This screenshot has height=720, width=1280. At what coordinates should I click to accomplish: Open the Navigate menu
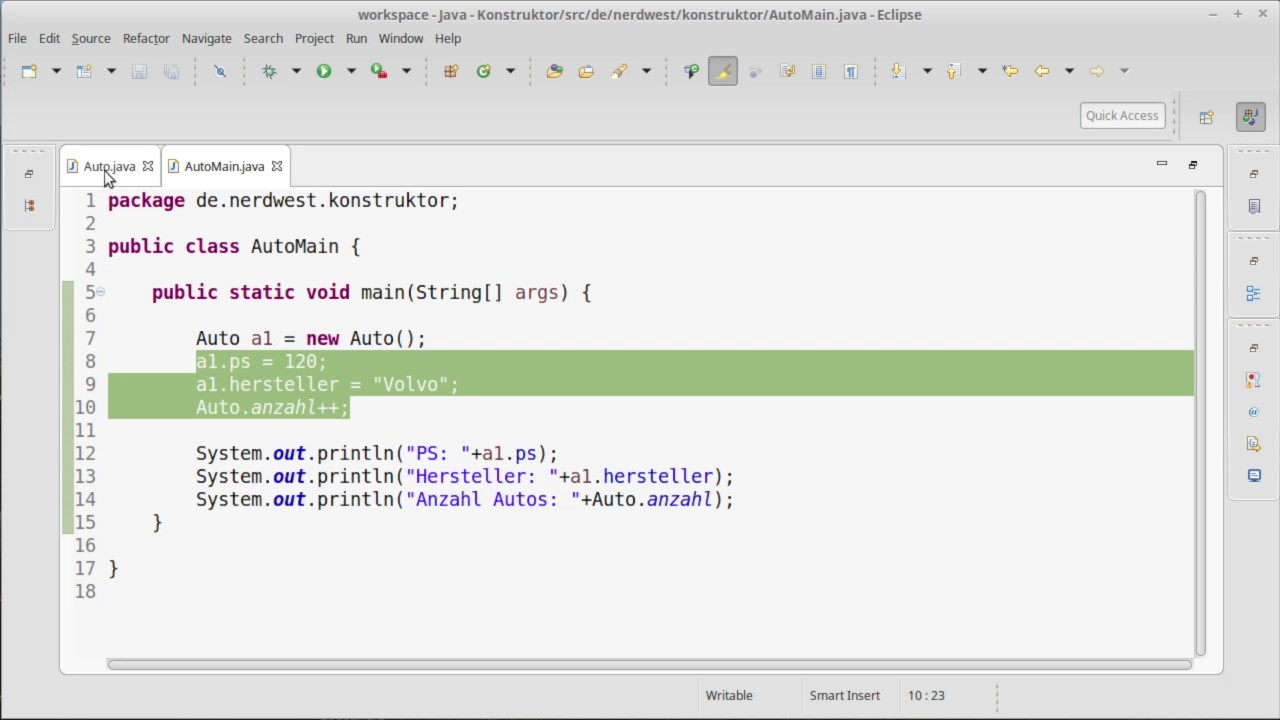207,38
